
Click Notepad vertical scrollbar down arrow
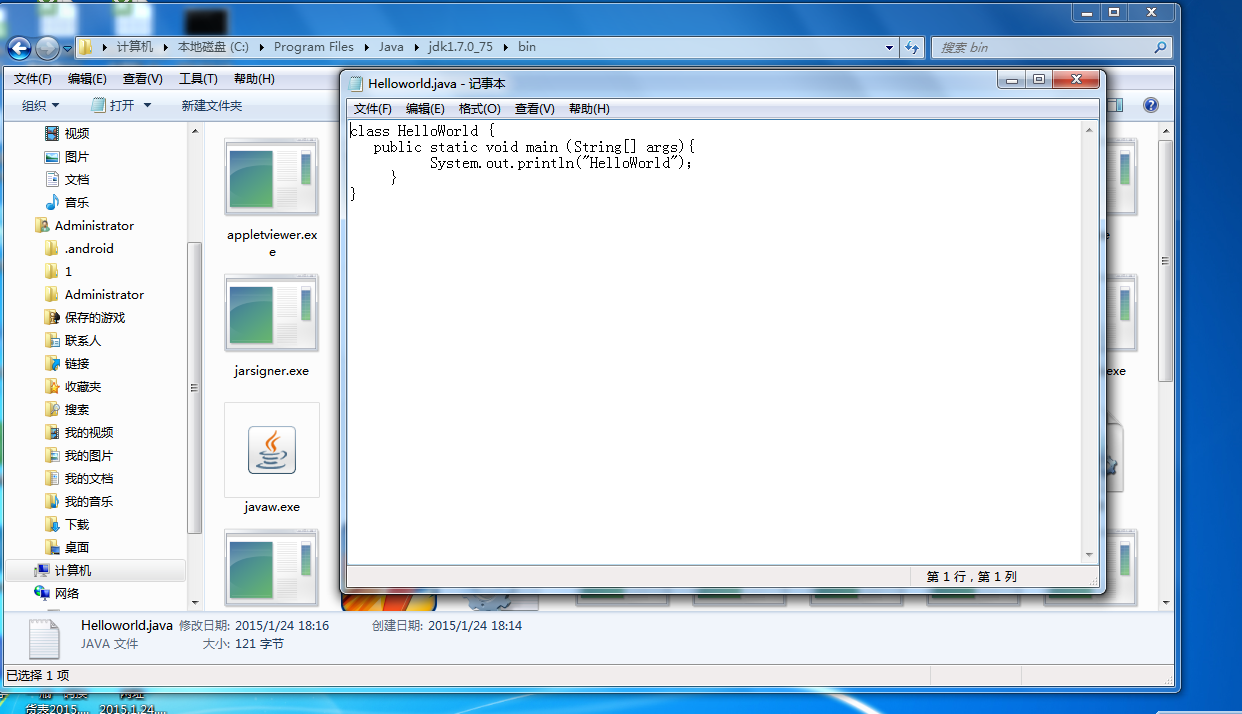pyautogui.click(x=1090, y=555)
